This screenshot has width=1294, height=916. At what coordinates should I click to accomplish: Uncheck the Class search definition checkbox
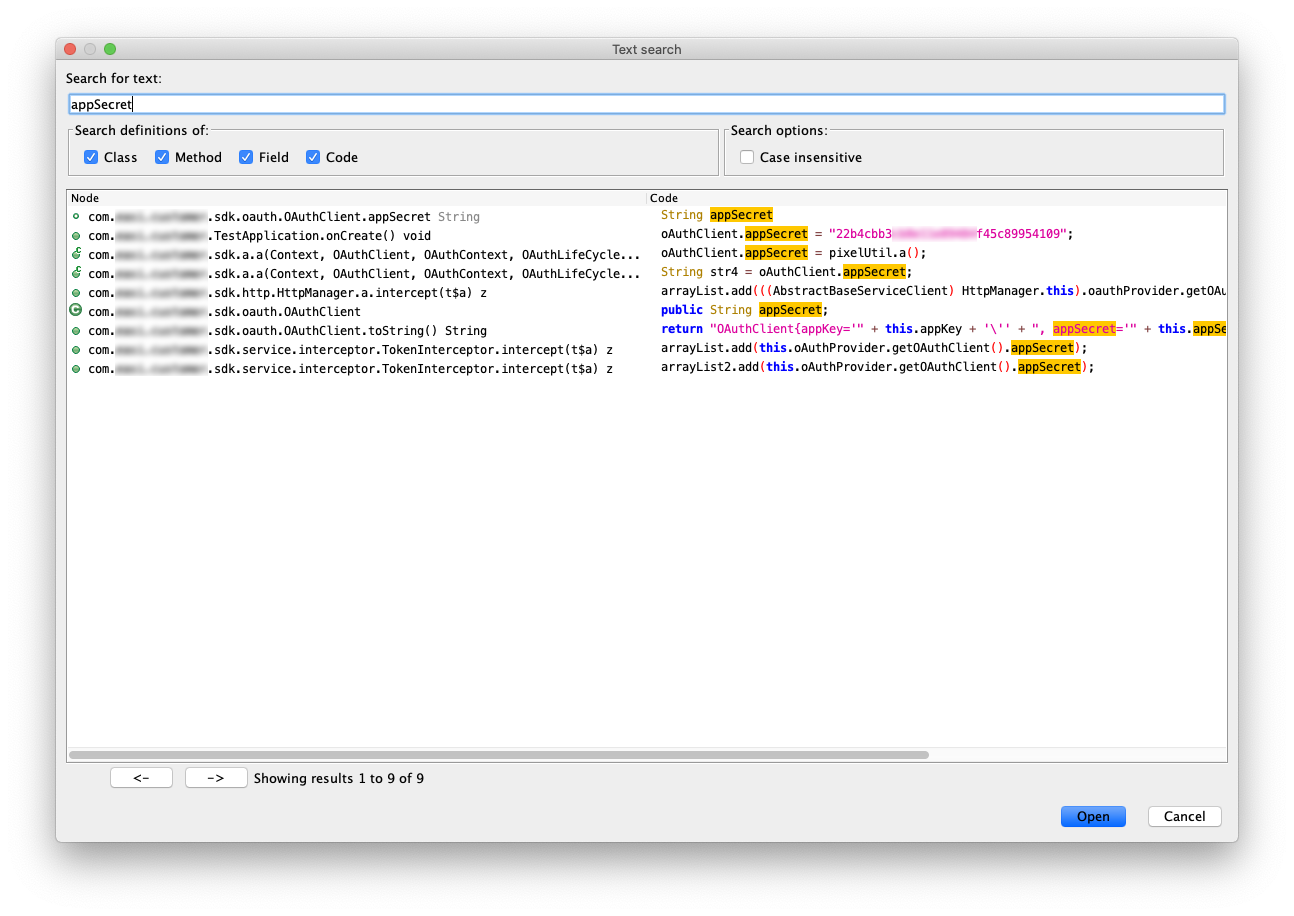pyautogui.click(x=91, y=157)
